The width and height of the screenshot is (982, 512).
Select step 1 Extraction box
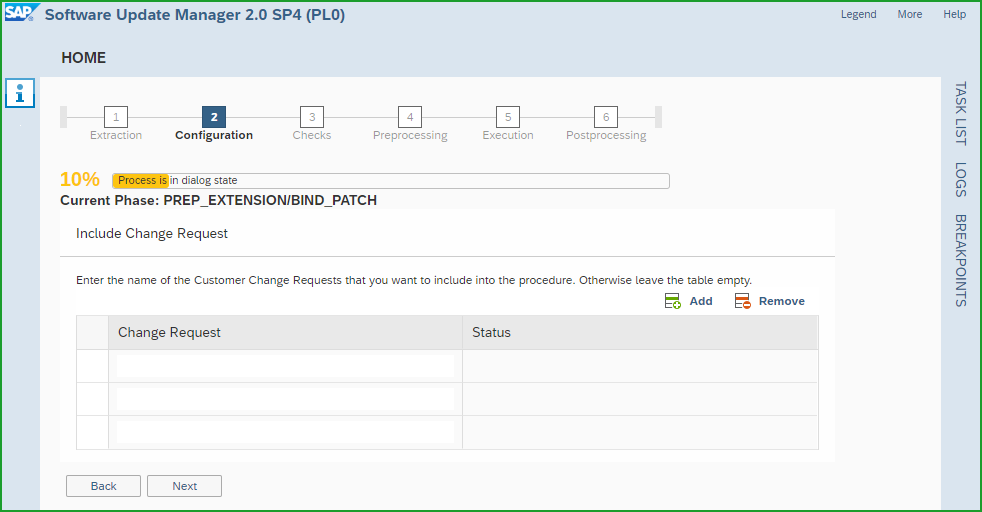(116, 117)
